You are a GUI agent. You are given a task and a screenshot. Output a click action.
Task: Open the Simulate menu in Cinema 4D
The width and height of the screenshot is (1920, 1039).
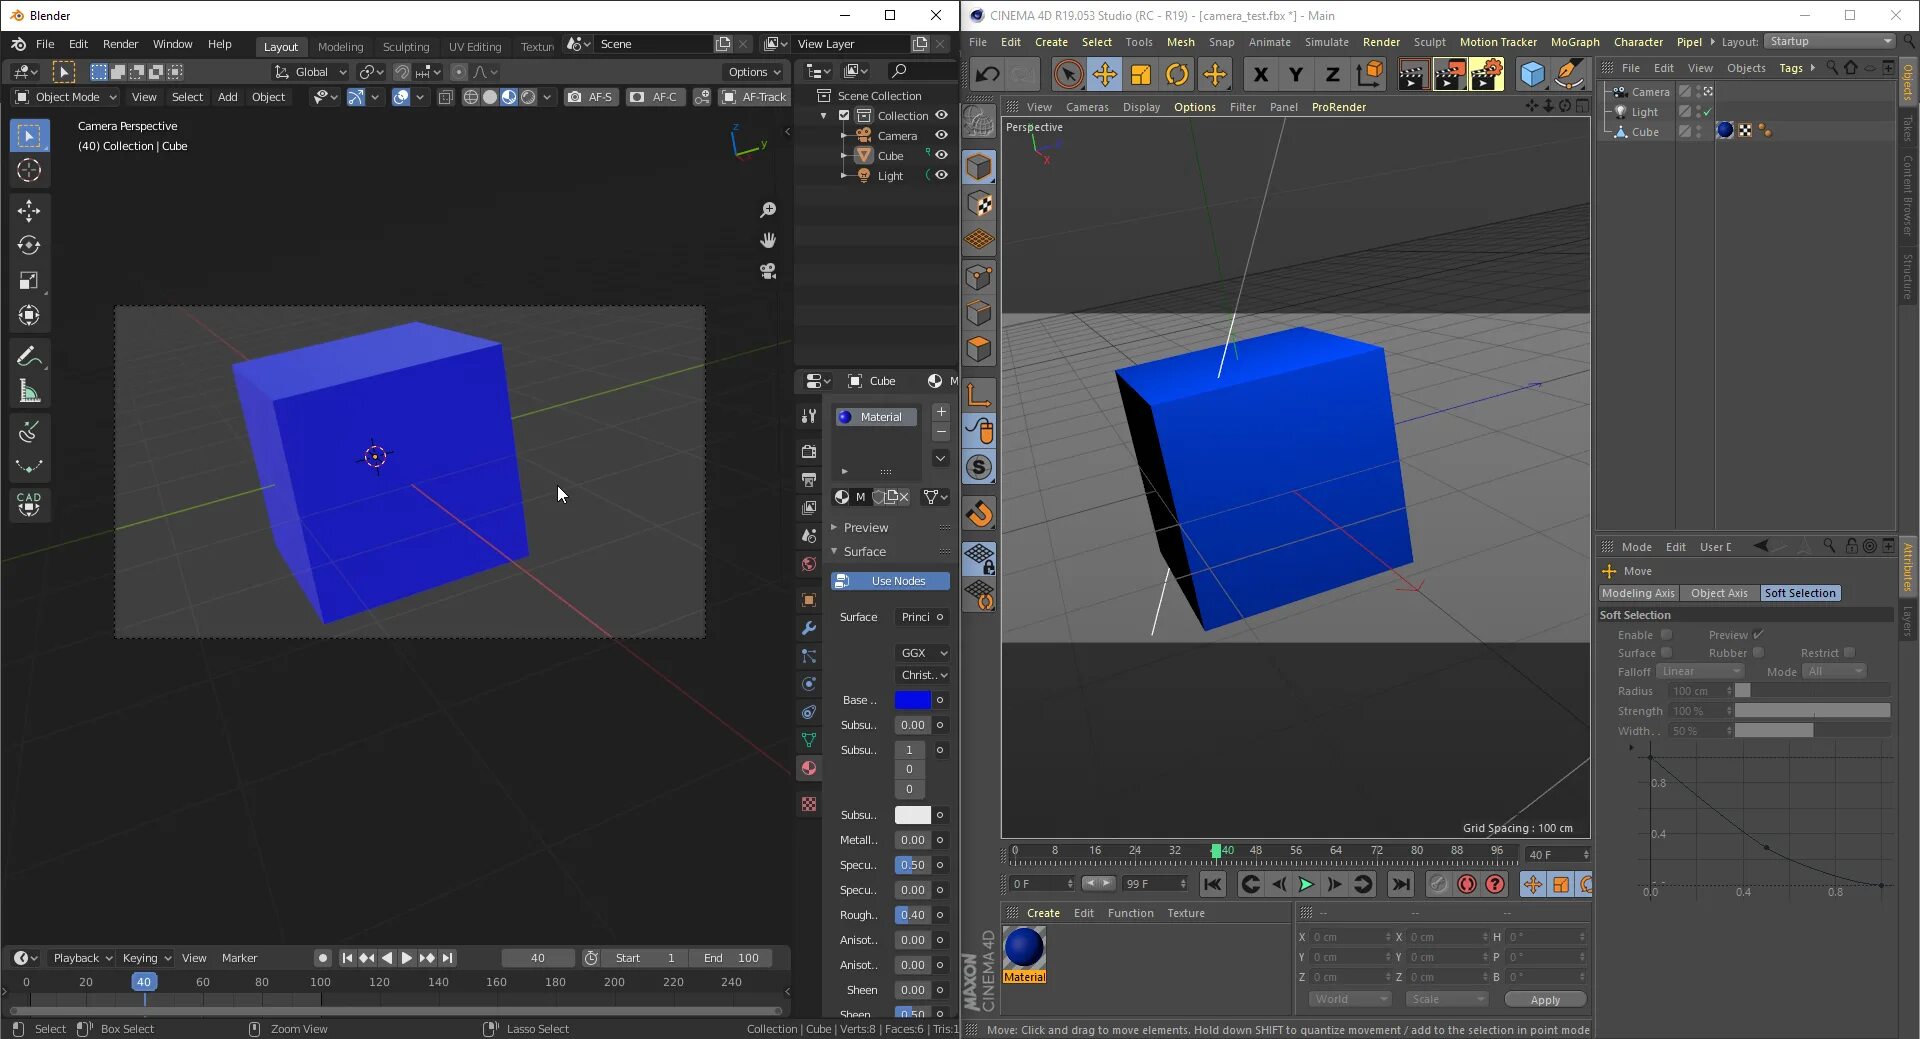coord(1327,42)
